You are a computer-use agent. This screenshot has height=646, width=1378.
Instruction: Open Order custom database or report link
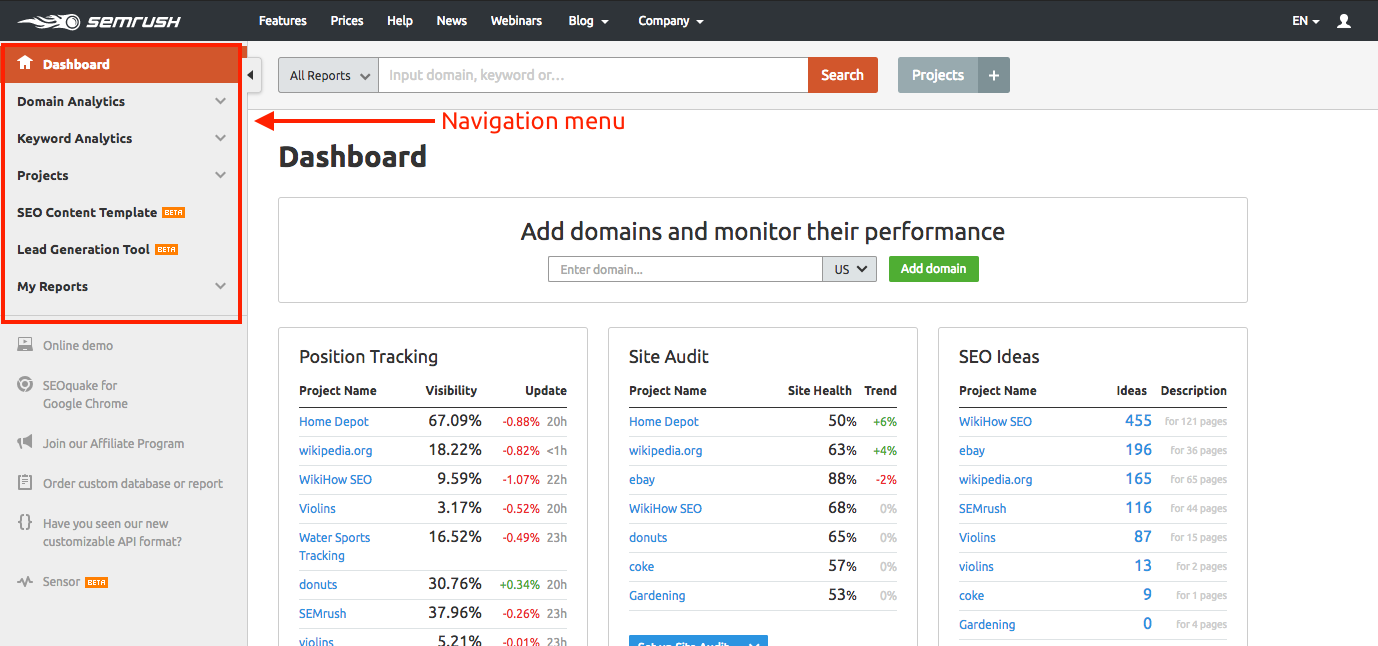(x=133, y=483)
